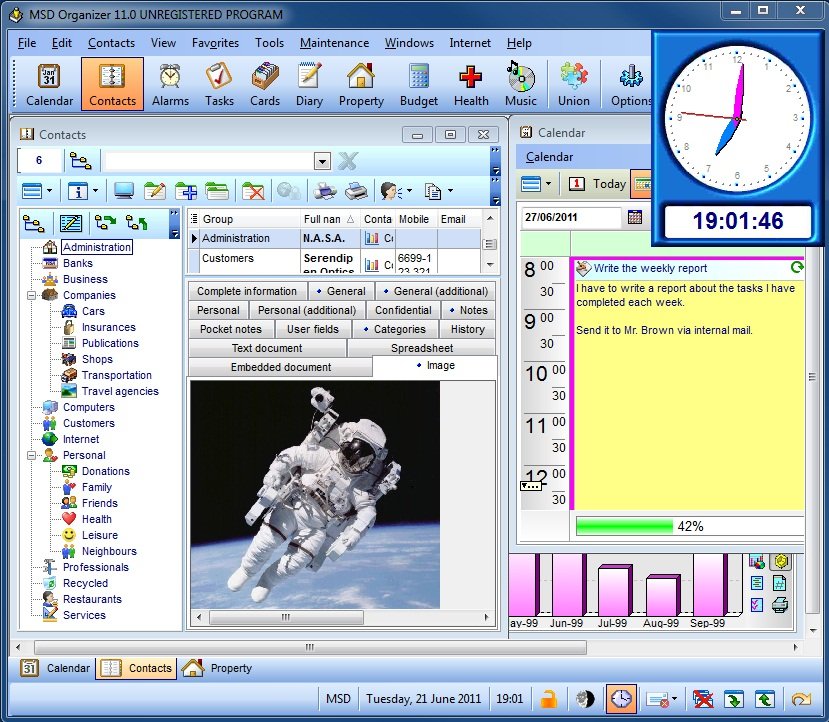Viewport: 829px width, 722px height.
Task: Open the speaking head icon dropdown
Action: pyautogui.click(x=409, y=191)
